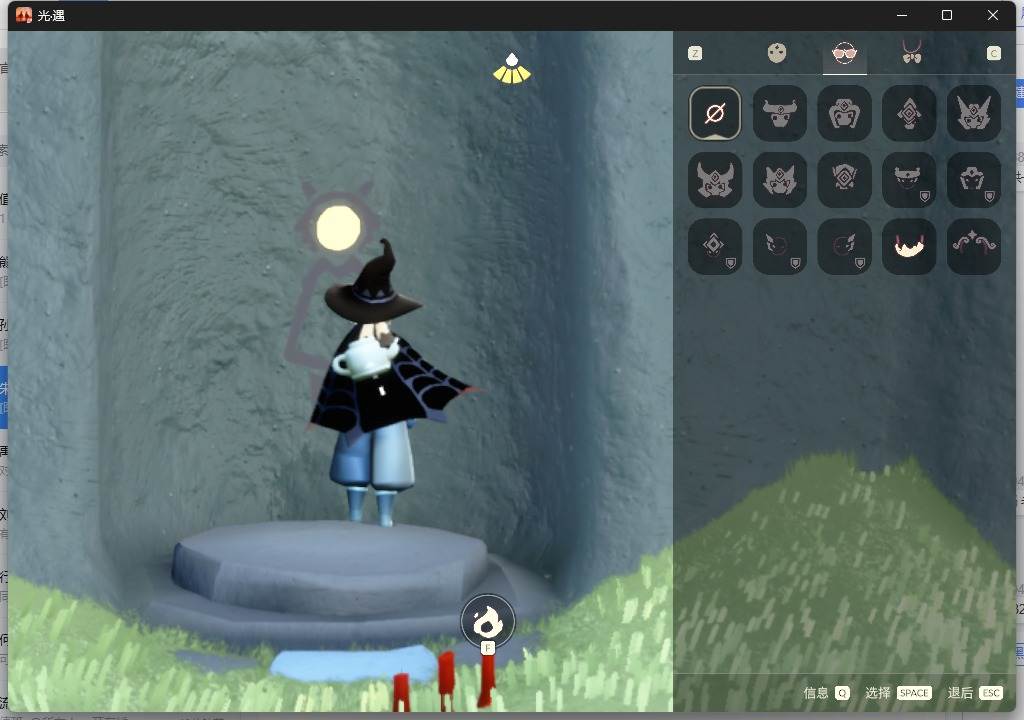Click the 光遇 app icon in title bar

coord(24,15)
